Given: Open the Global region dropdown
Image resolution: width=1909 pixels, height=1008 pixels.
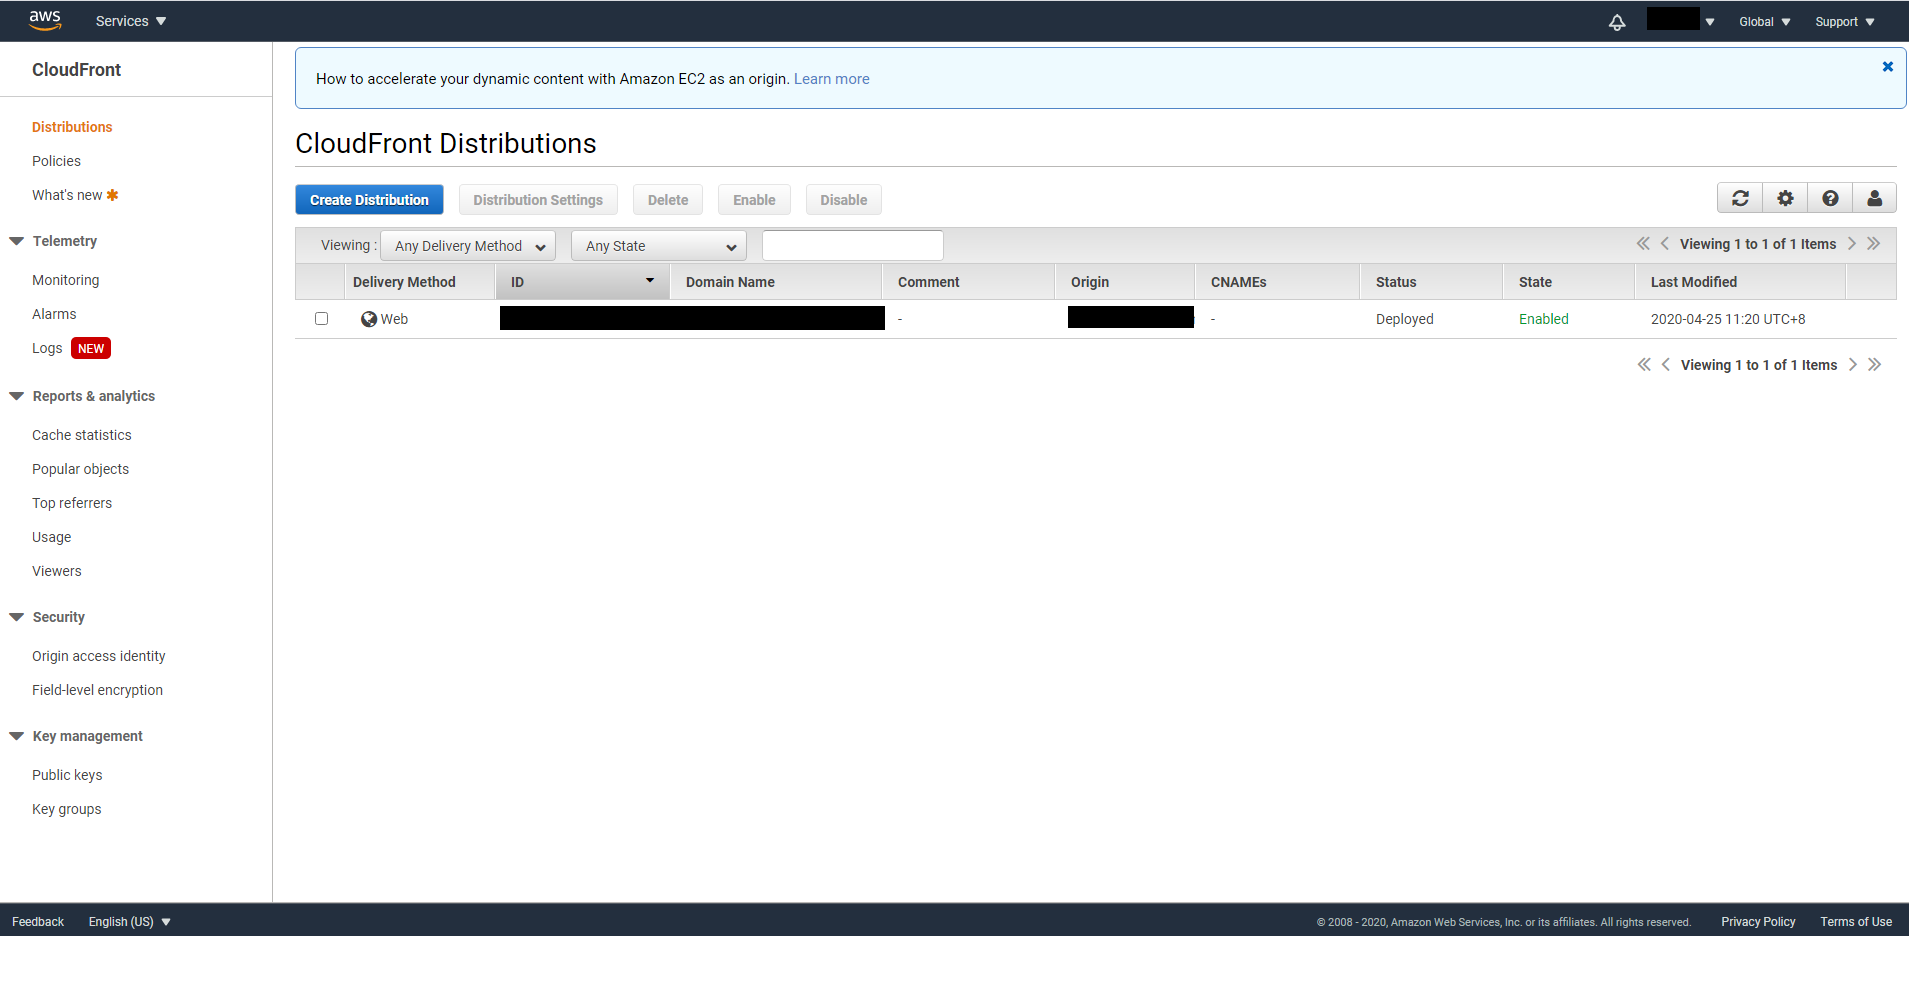Looking at the screenshot, I should (x=1765, y=22).
